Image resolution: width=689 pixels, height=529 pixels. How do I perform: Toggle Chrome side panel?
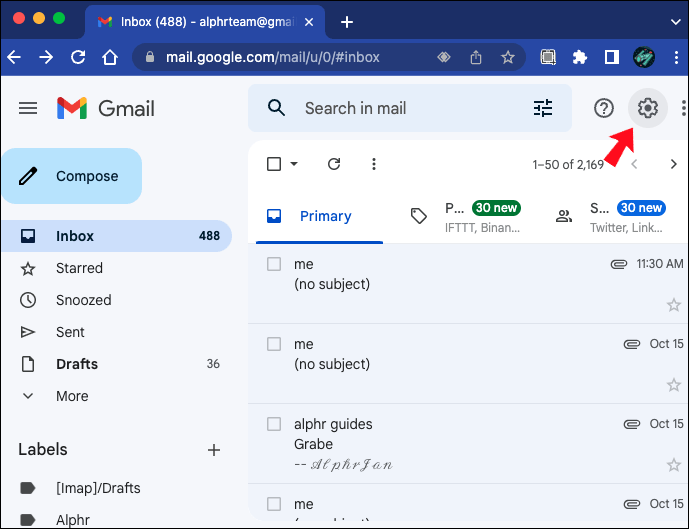[612, 57]
